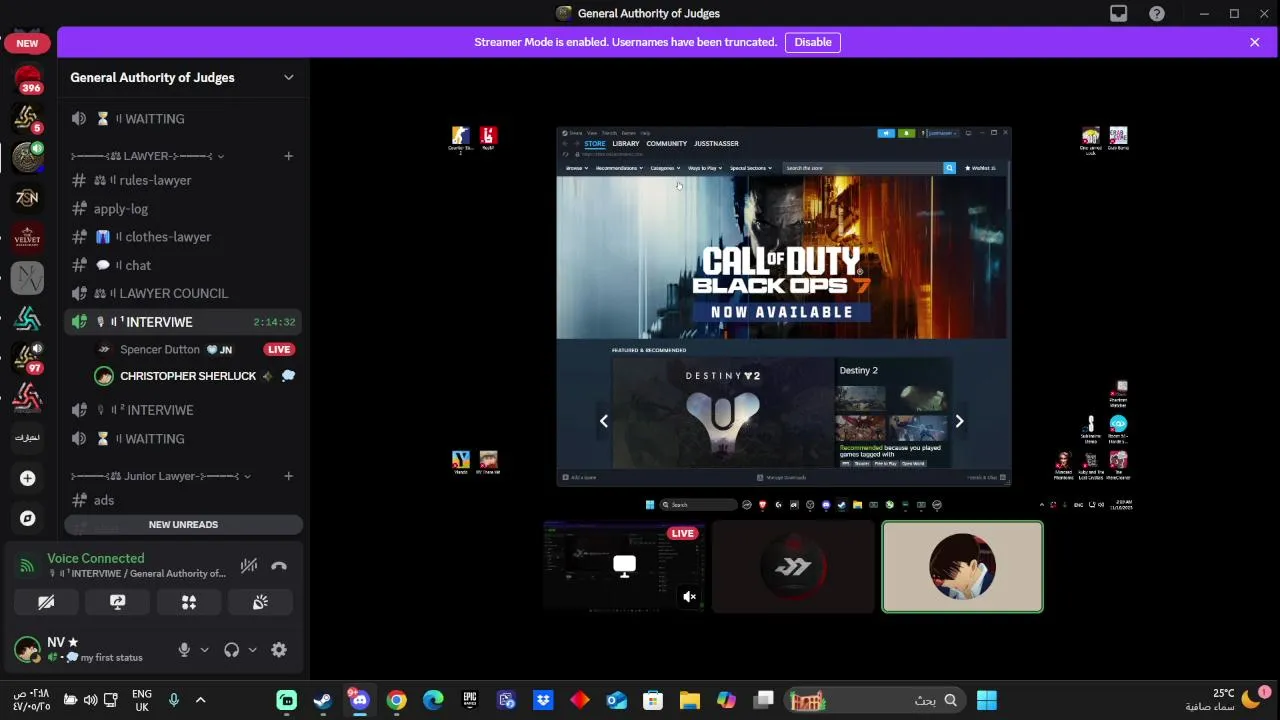Open the VELVET server

click(x=27, y=237)
